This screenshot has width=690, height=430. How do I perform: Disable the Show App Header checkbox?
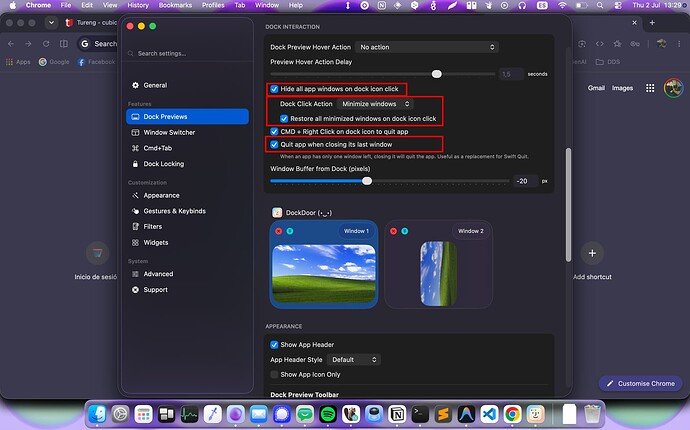[274, 345]
